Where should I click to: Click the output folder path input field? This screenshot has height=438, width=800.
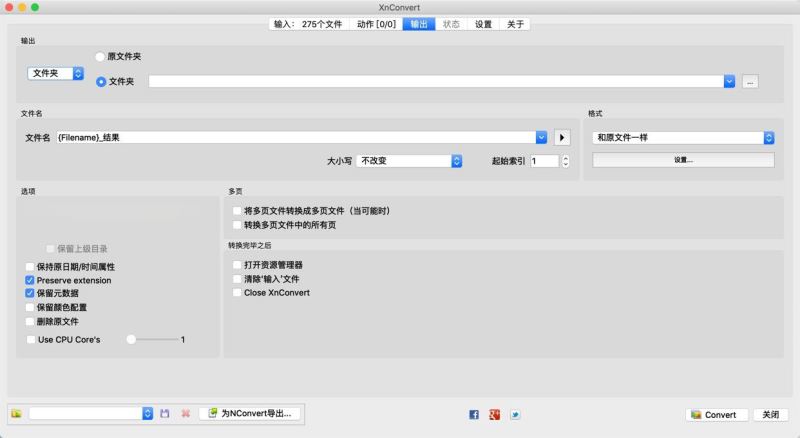pyautogui.click(x=436, y=81)
